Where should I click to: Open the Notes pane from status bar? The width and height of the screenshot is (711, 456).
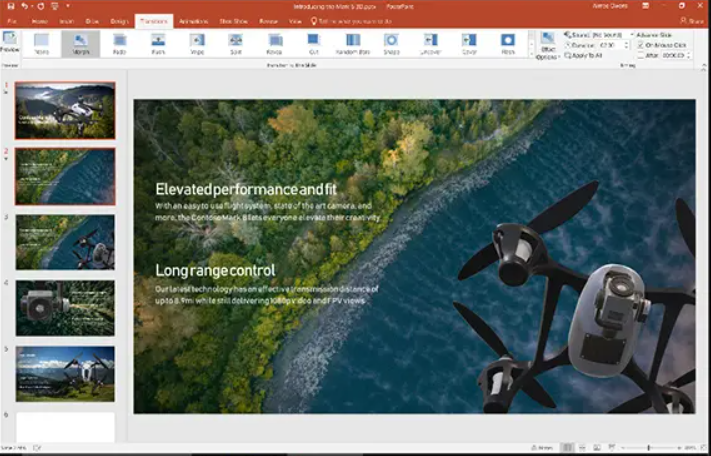pyautogui.click(x=542, y=448)
